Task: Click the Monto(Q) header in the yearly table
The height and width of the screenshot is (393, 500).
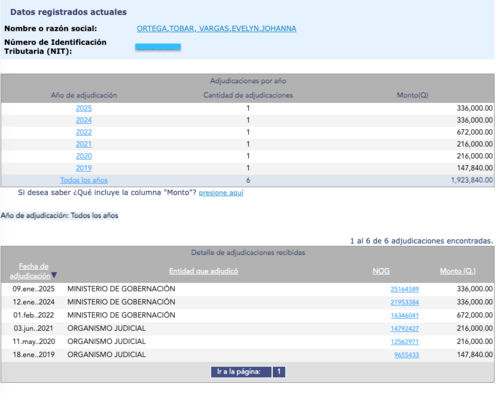Action: [412, 95]
